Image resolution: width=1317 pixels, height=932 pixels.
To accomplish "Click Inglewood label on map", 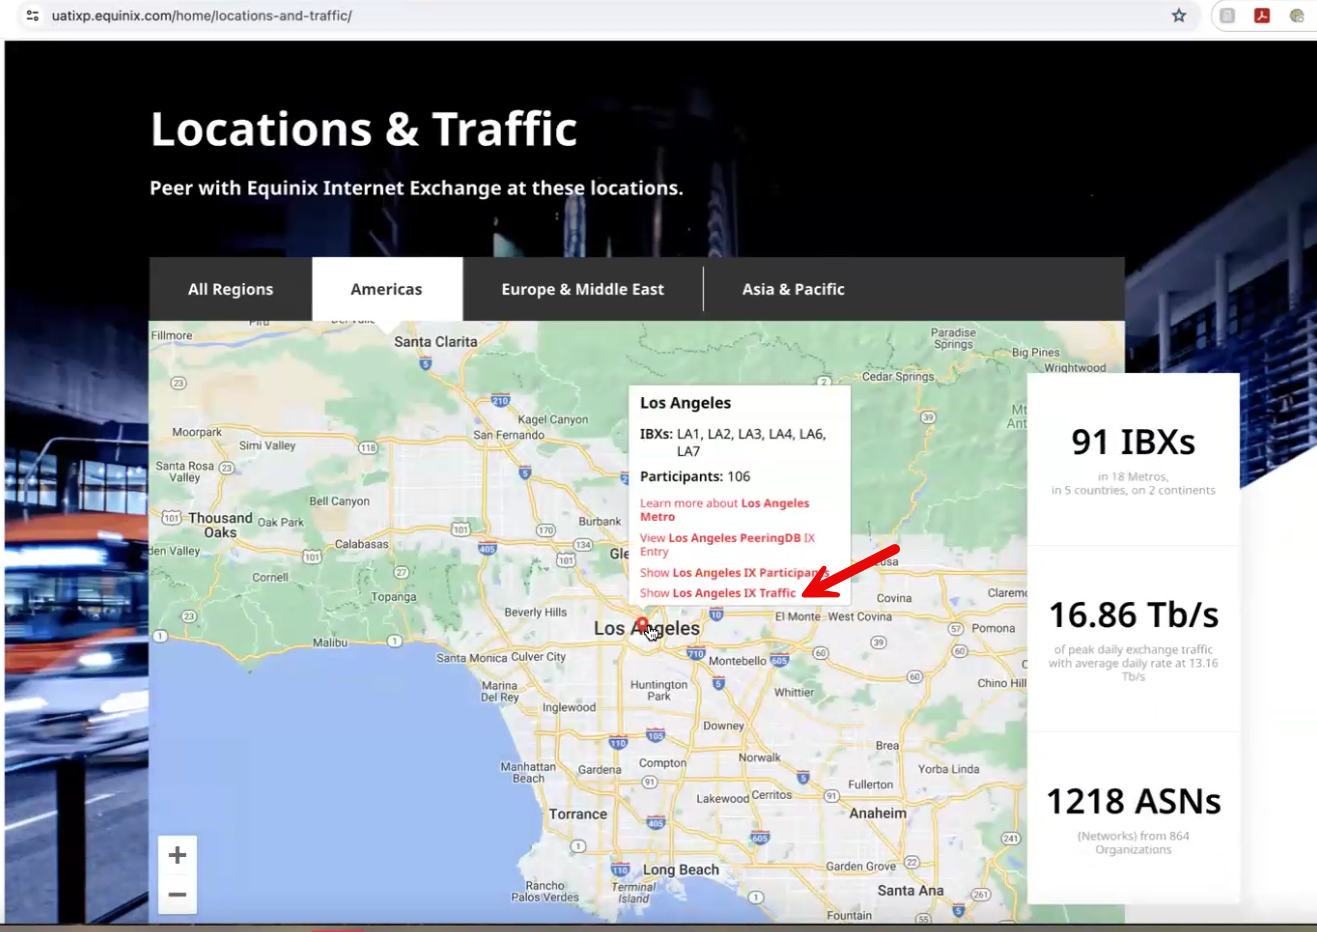I will pos(568,707).
